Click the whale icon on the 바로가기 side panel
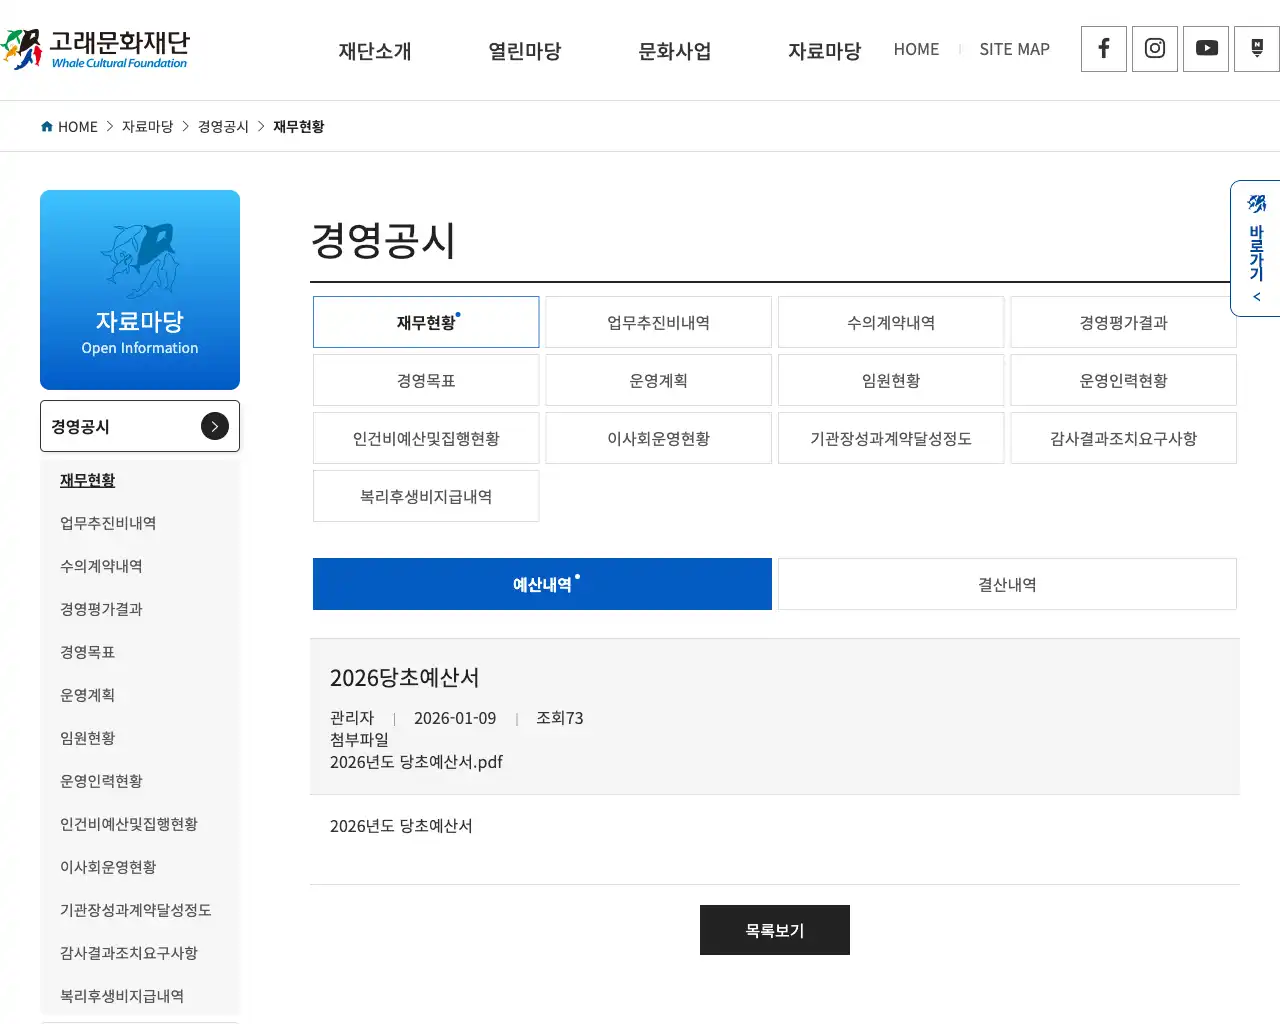Image resolution: width=1280 pixels, height=1024 pixels. tap(1256, 204)
